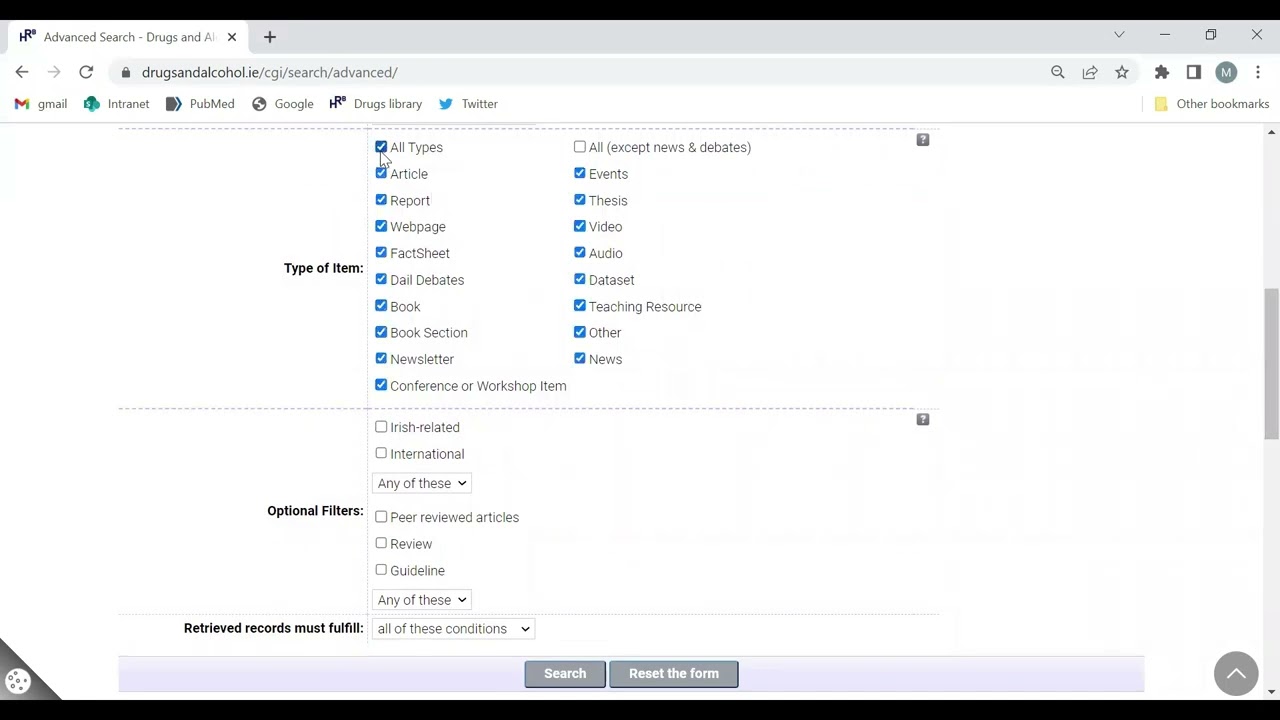Bookmark this page with the star icon

[1122, 72]
